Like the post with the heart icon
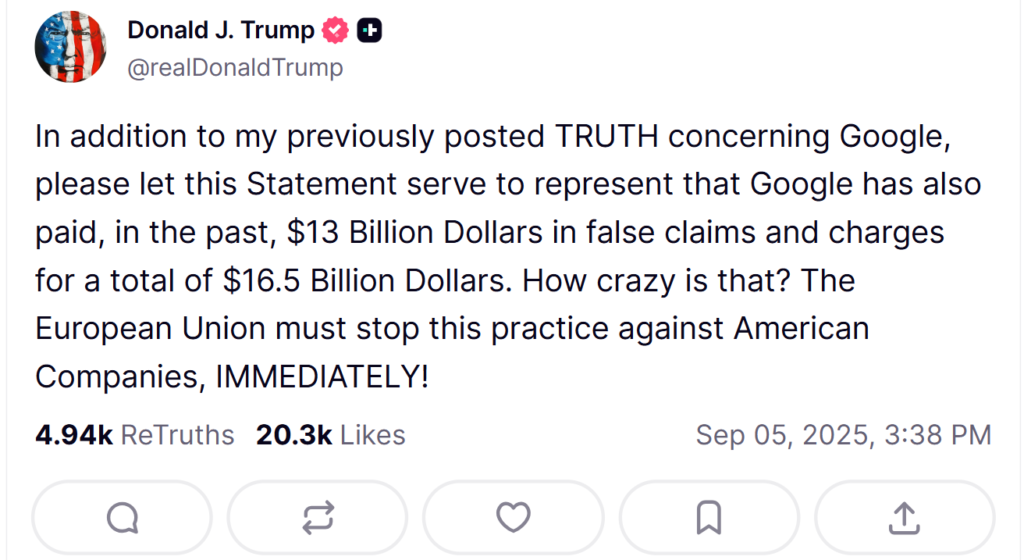1024x560 pixels. click(x=513, y=517)
